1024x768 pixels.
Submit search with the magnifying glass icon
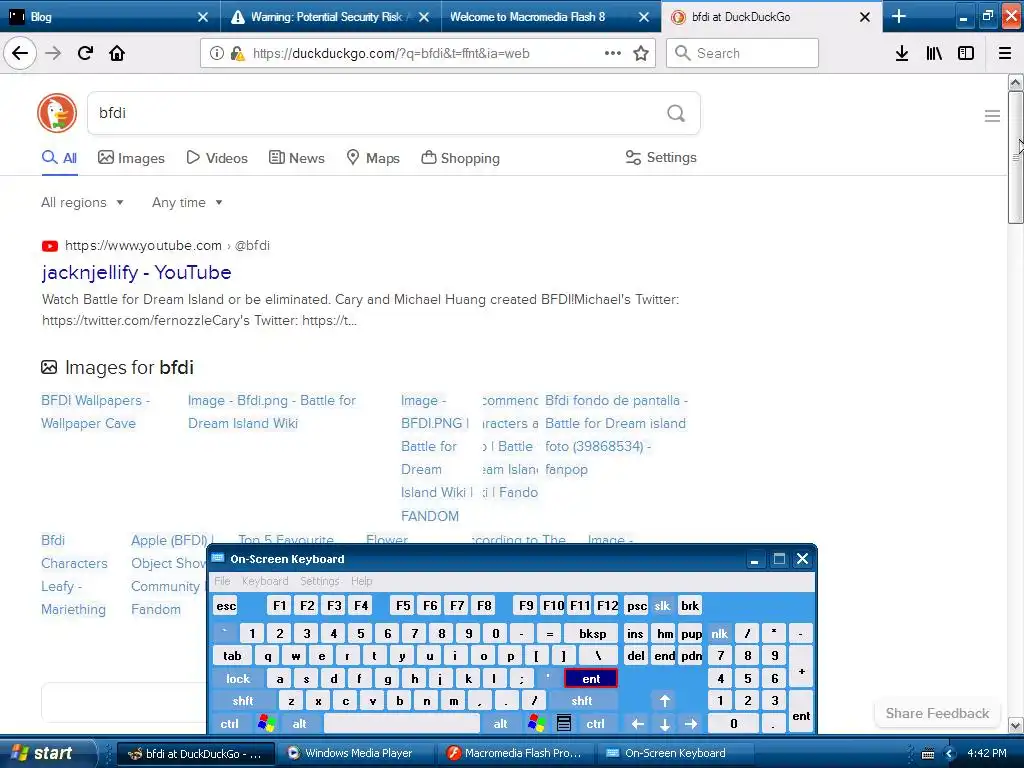[x=676, y=114]
